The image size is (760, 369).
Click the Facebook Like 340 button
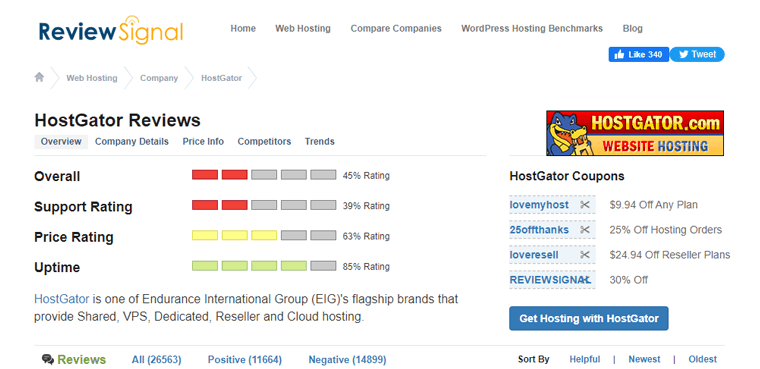coord(639,54)
